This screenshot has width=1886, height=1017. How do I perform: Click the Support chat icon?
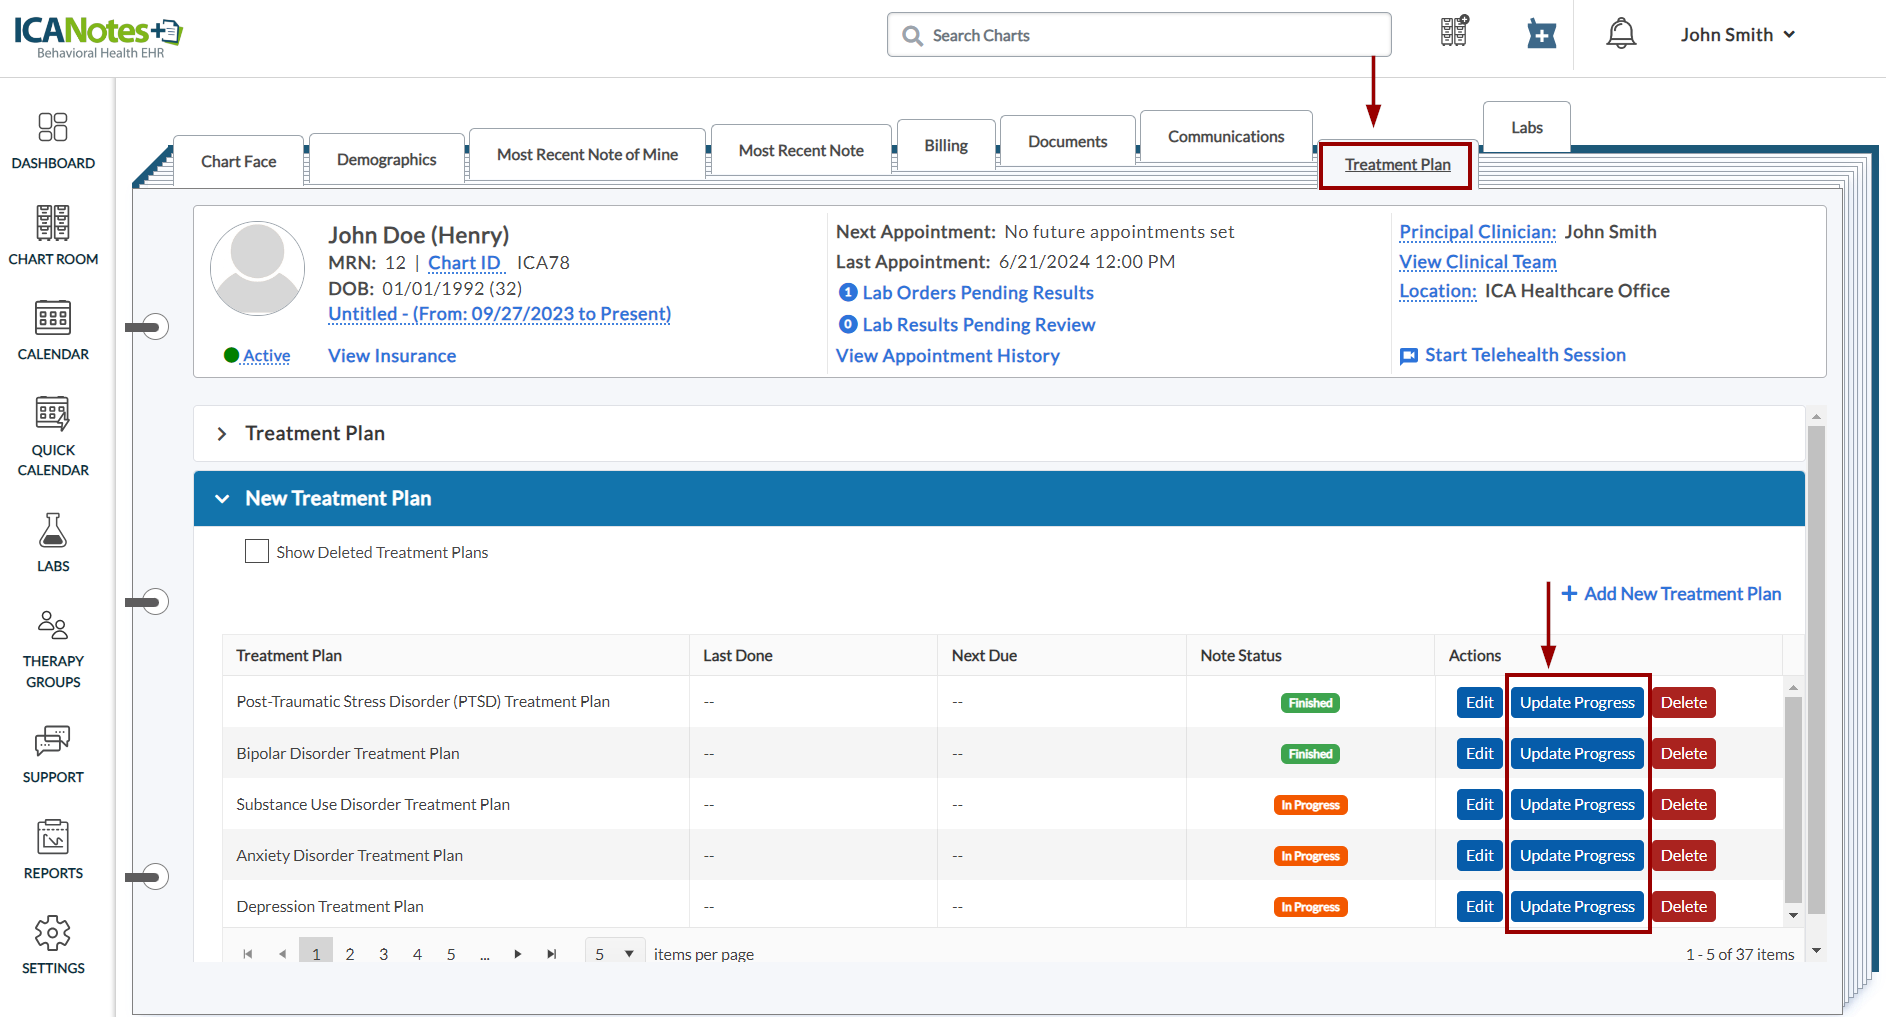click(x=53, y=741)
